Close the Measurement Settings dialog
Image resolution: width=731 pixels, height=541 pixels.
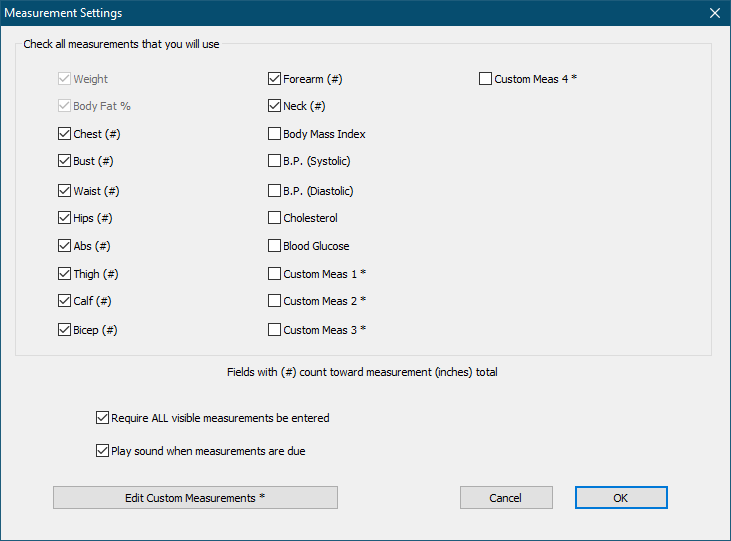click(x=714, y=13)
